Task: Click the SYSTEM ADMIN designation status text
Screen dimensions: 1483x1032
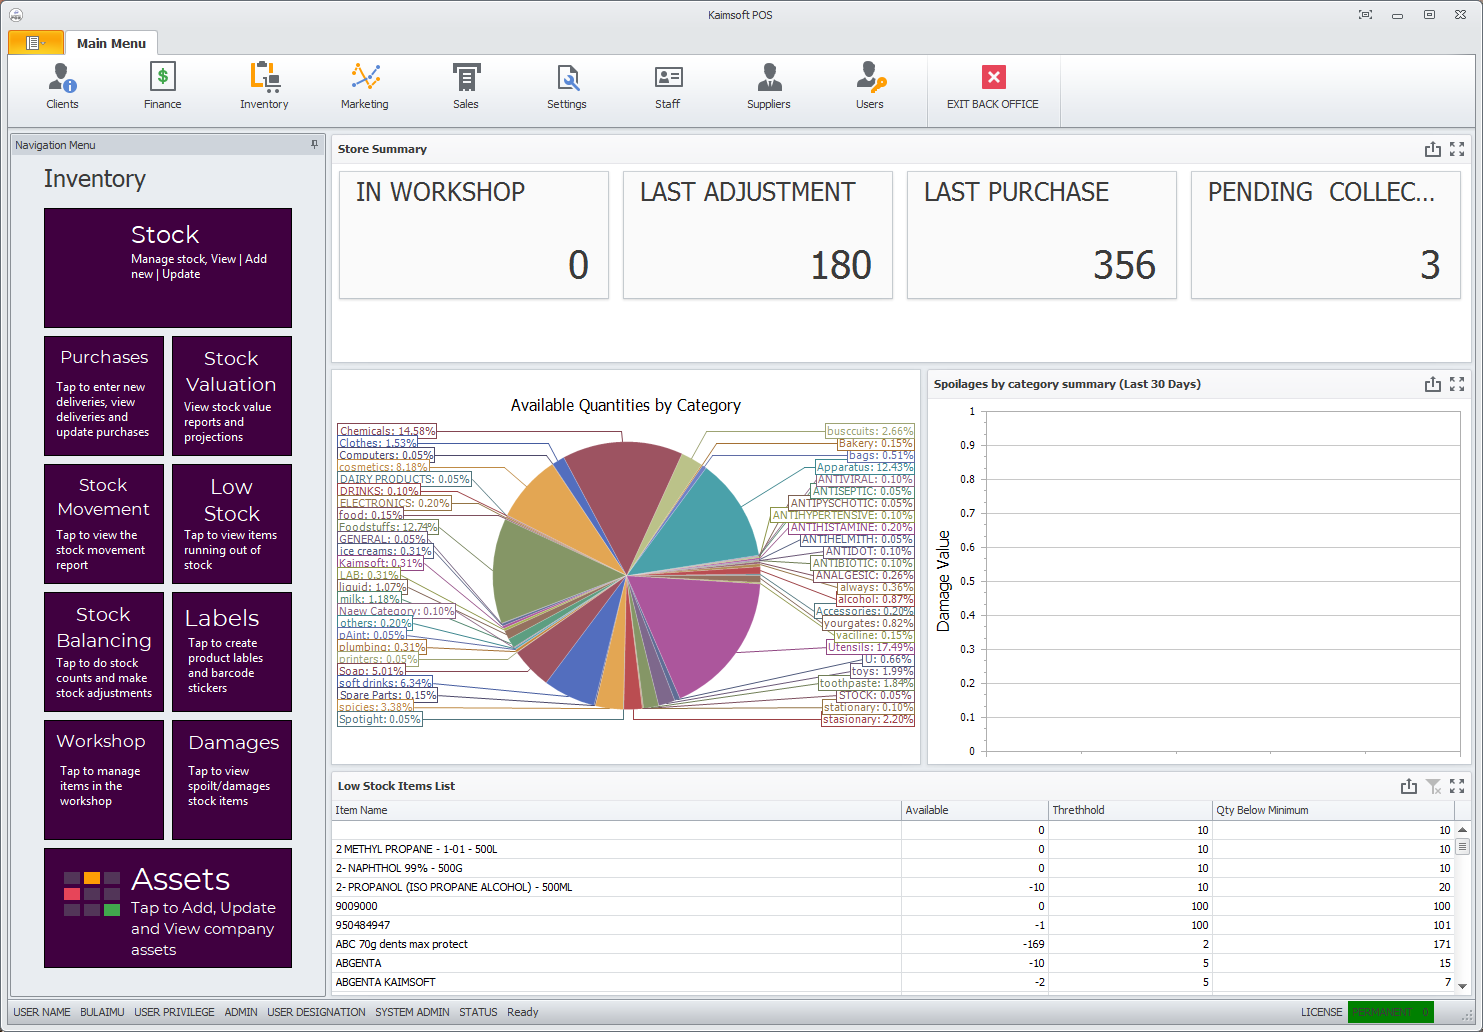Action: (412, 1012)
